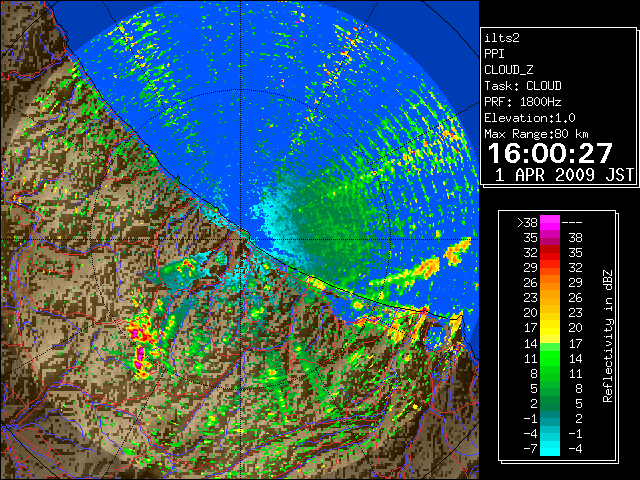This screenshot has width=640, height=480.
Task: Click the '>38' legend value
Action: click(x=527, y=223)
